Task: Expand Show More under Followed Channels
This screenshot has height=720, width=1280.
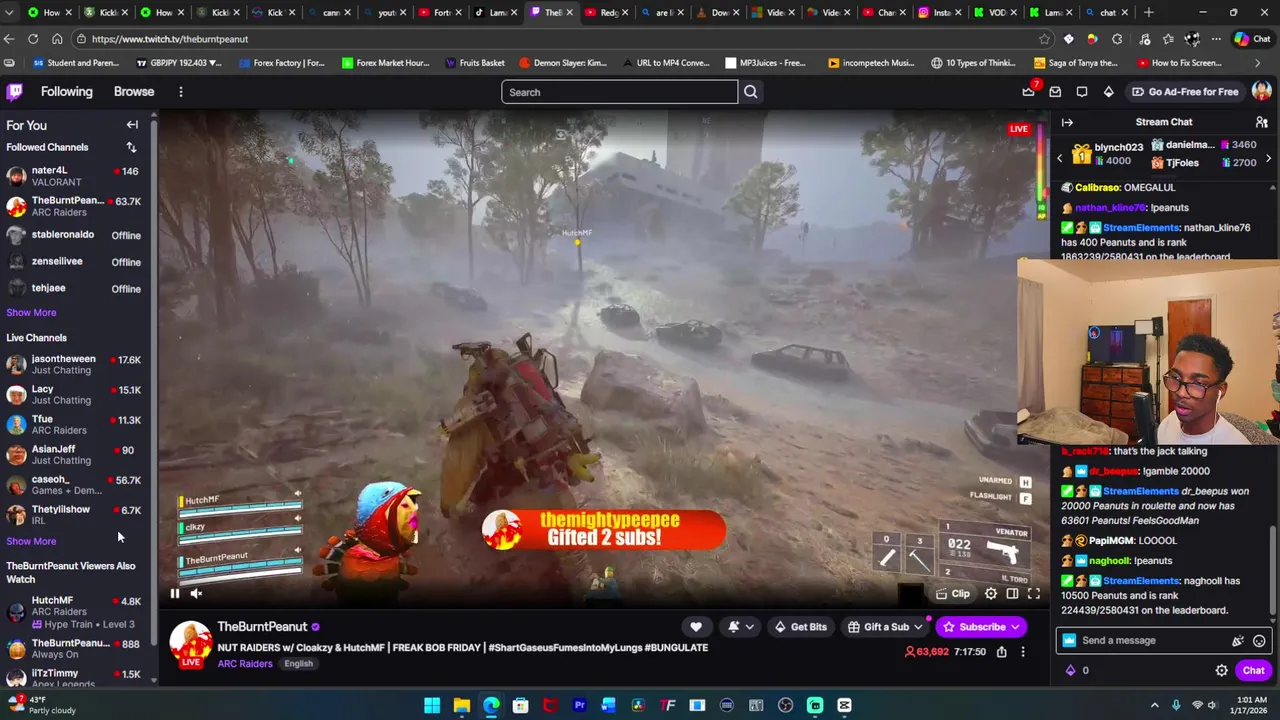Action: [x=31, y=312]
